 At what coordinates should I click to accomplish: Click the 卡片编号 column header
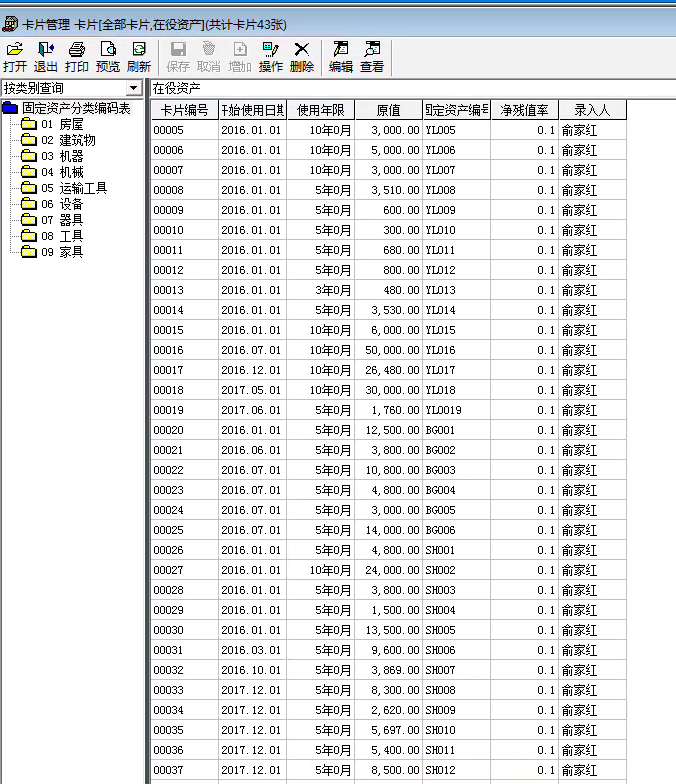coord(184,110)
